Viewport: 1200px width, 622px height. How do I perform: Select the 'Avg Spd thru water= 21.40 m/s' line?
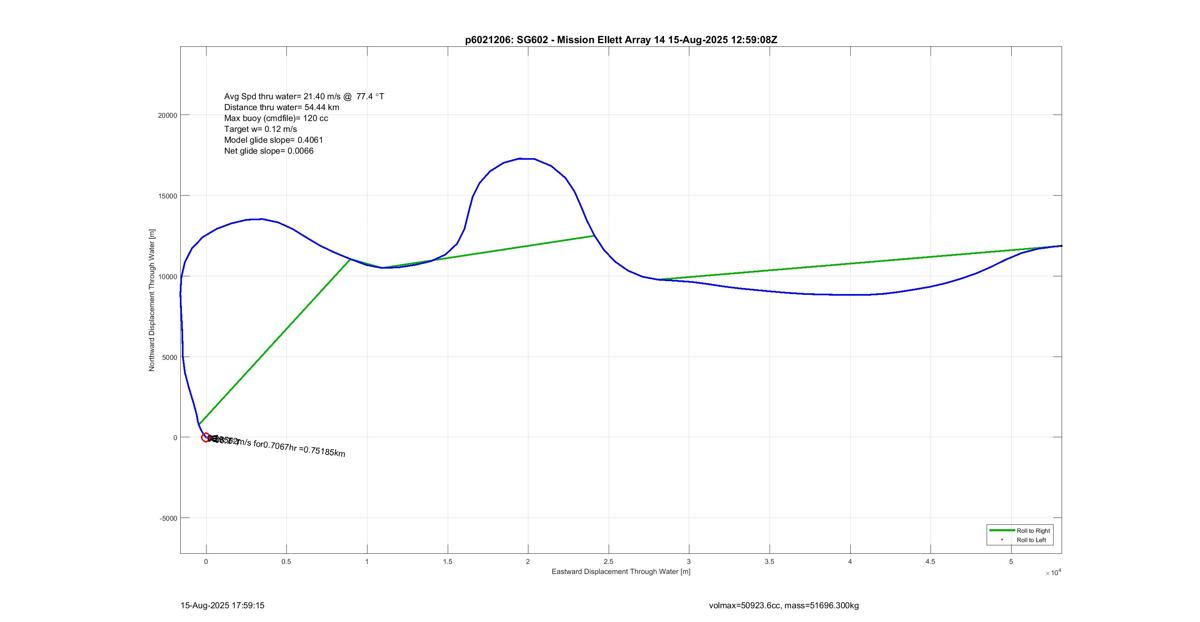[304, 96]
